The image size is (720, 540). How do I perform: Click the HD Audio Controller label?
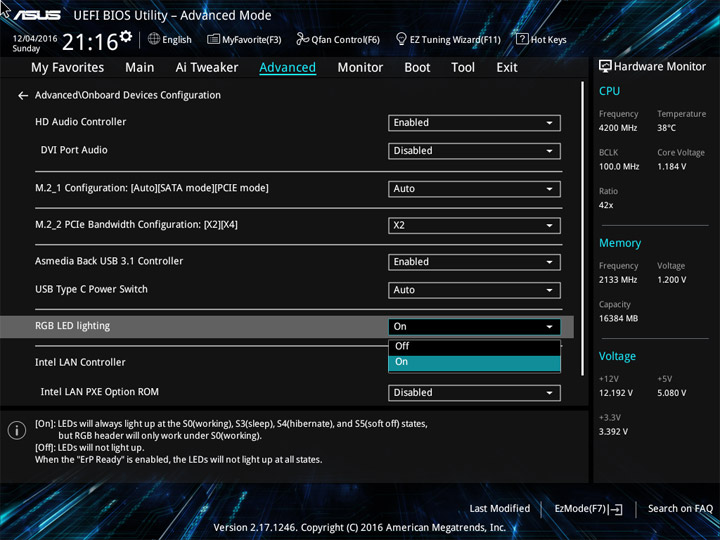(x=80, y=122)
